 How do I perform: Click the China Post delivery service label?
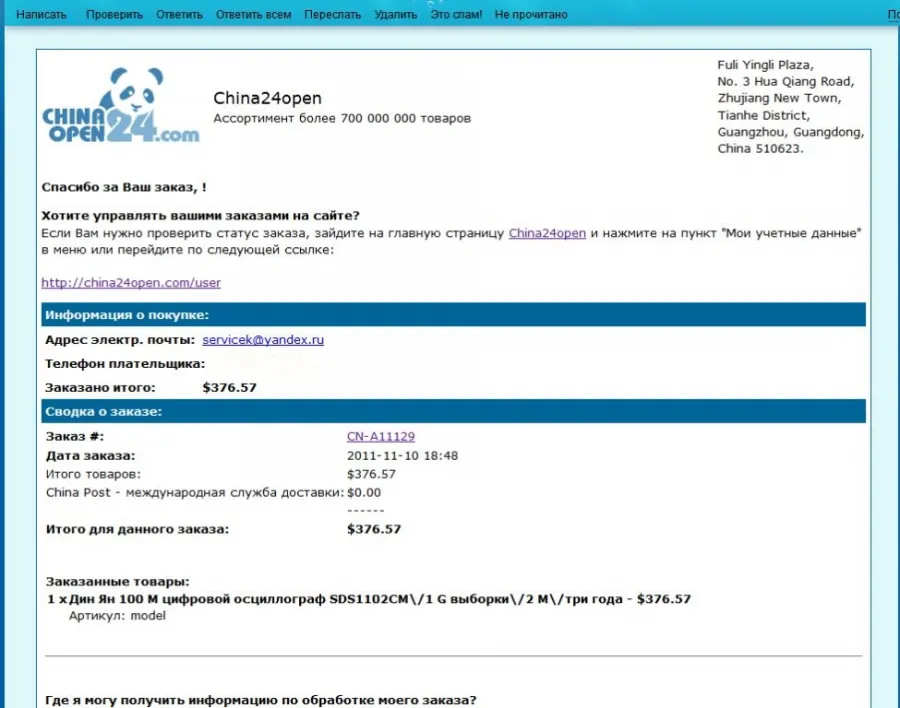(195, 493)
